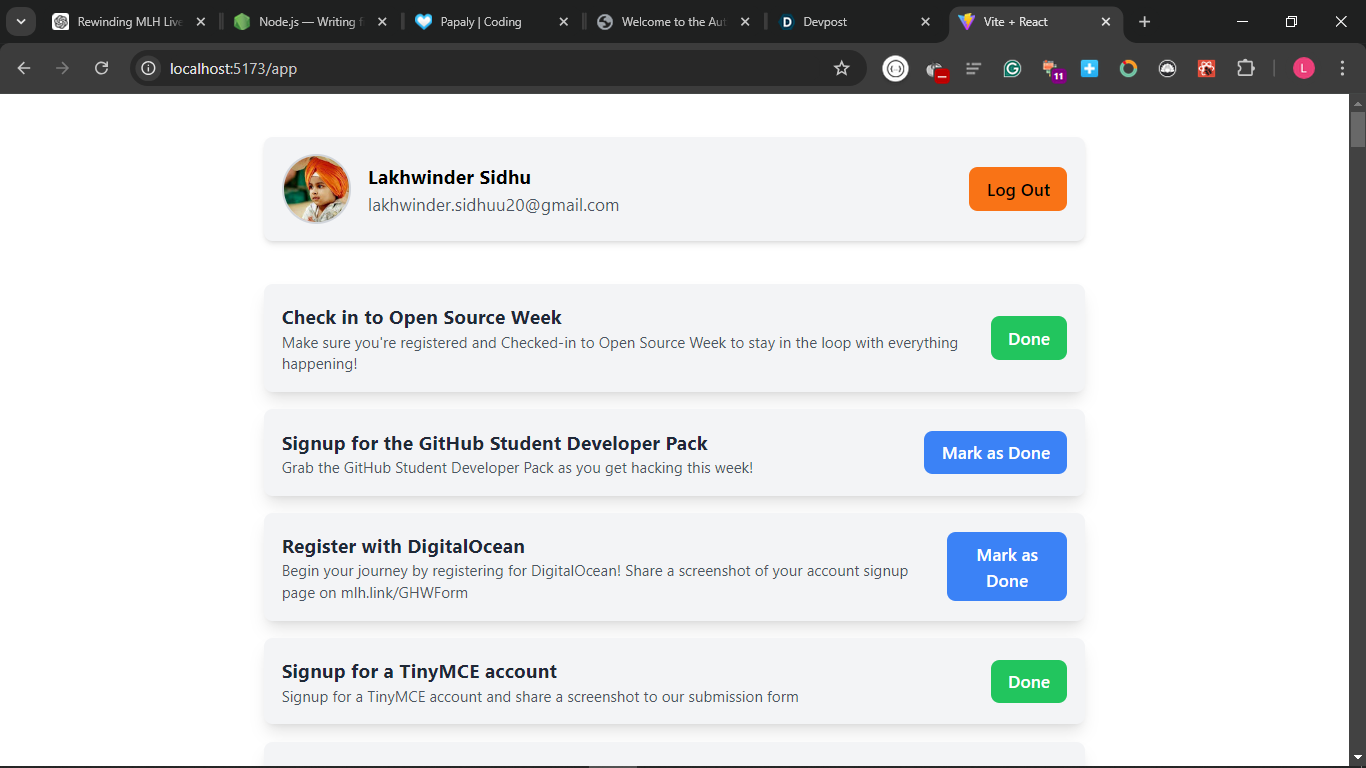The image size is (1366, 768).
Task: Click the forward navigation arrow
Action: click(62, 68)
